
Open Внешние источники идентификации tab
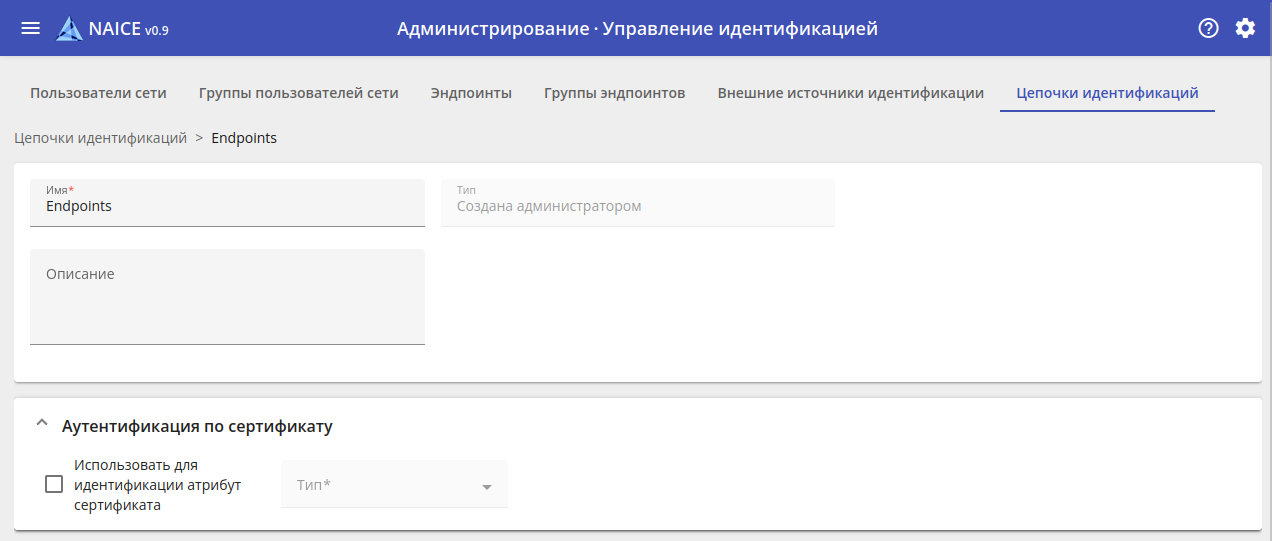point(850,93)
